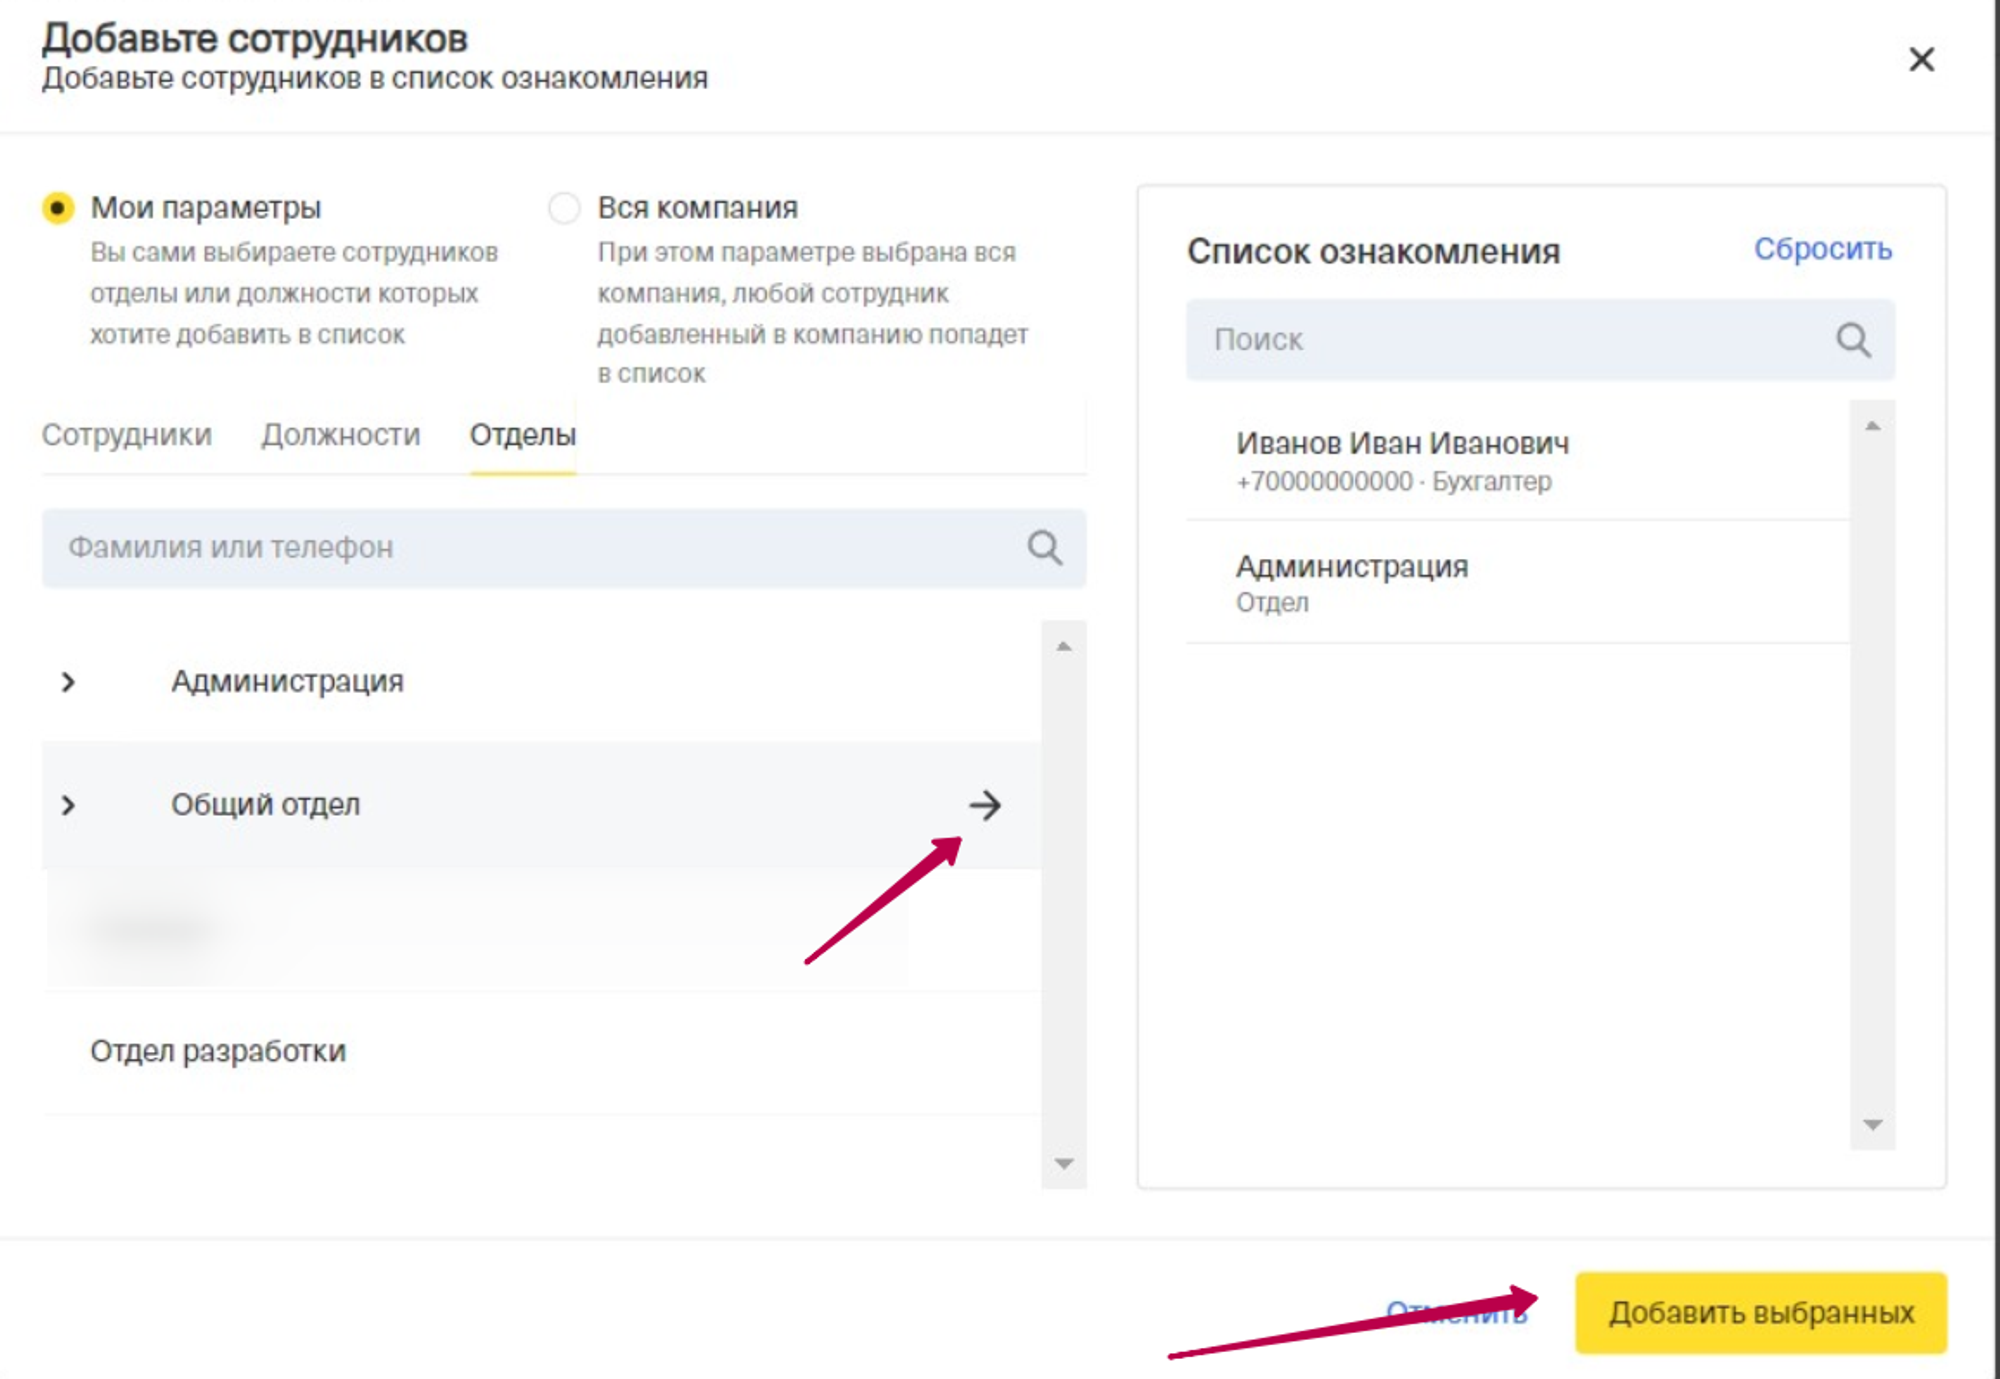
Task: Expand the Общий отдел department
Action: pyautogui.click(x=68, y=805)
